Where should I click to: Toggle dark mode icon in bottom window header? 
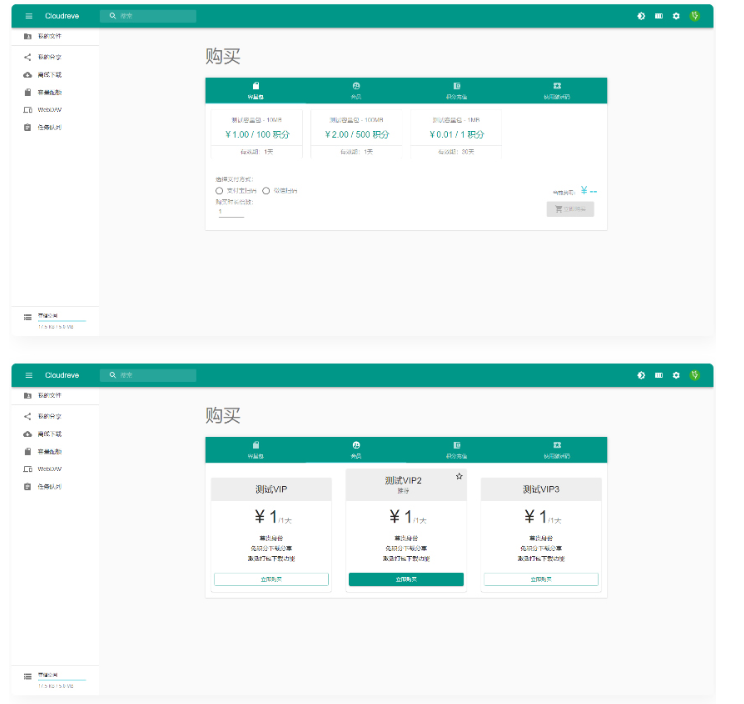point(641,375)
